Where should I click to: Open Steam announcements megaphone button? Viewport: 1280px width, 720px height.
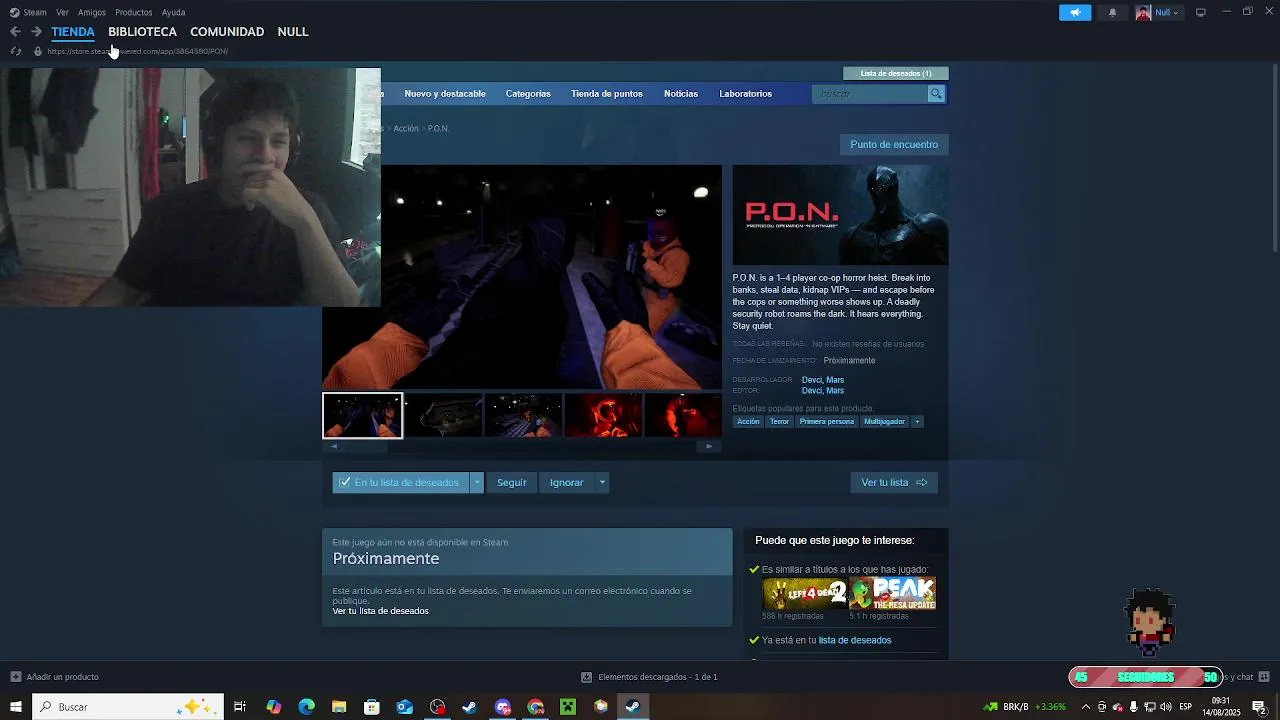pyautogui.click(x=1075, y=12)
